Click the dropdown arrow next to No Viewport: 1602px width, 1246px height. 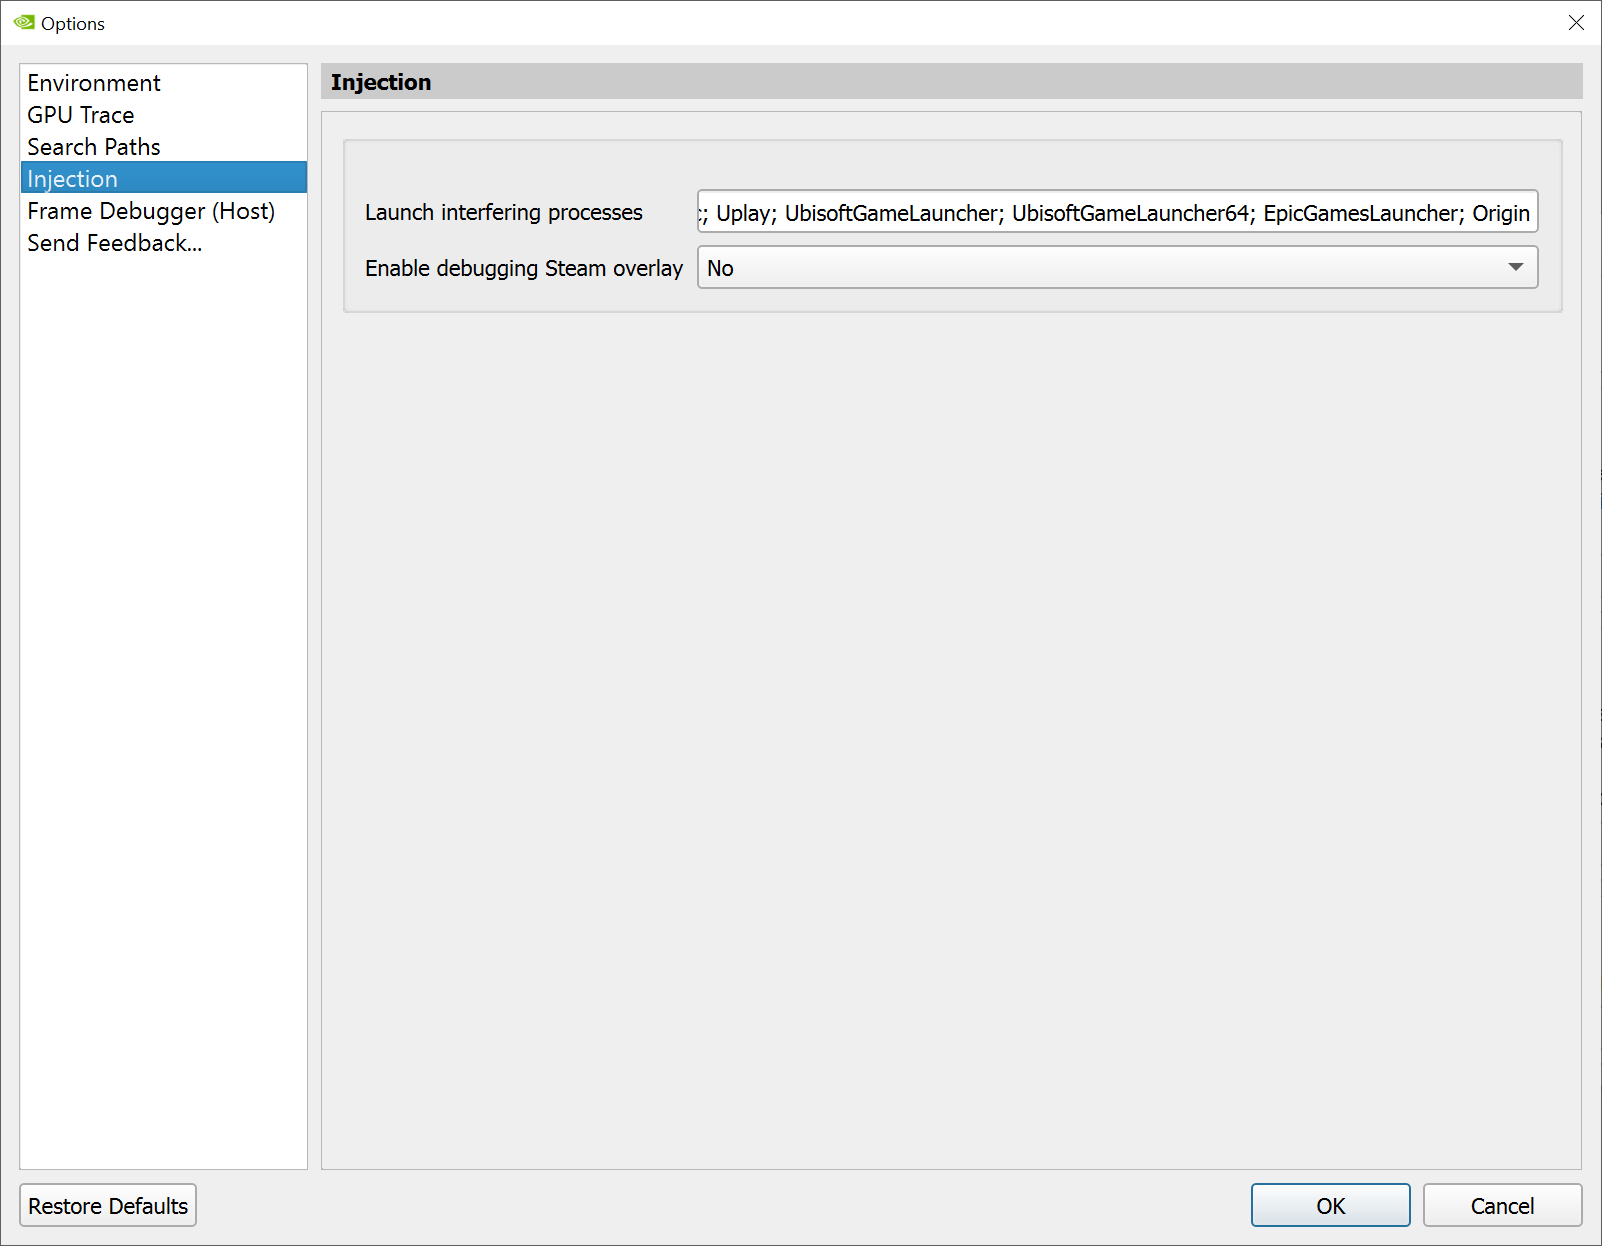tap(1516, 267)
